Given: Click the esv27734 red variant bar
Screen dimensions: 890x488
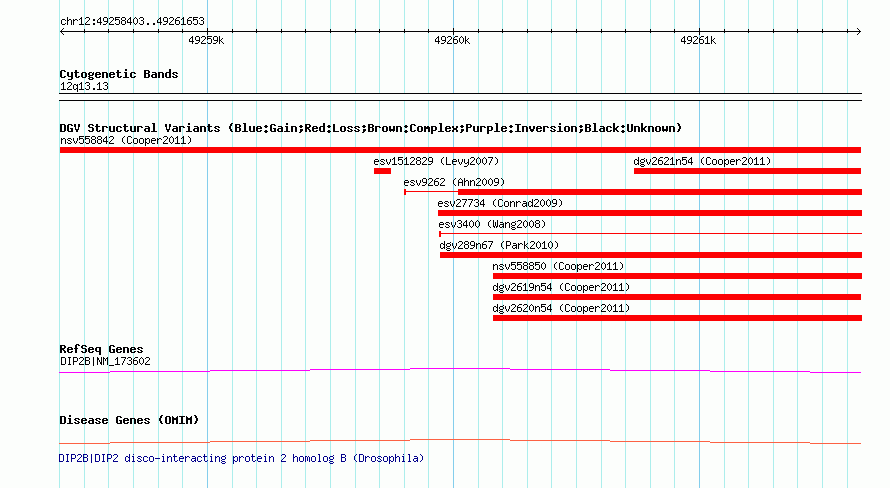Looking at the screenshot, I should (x=650, y=213).
